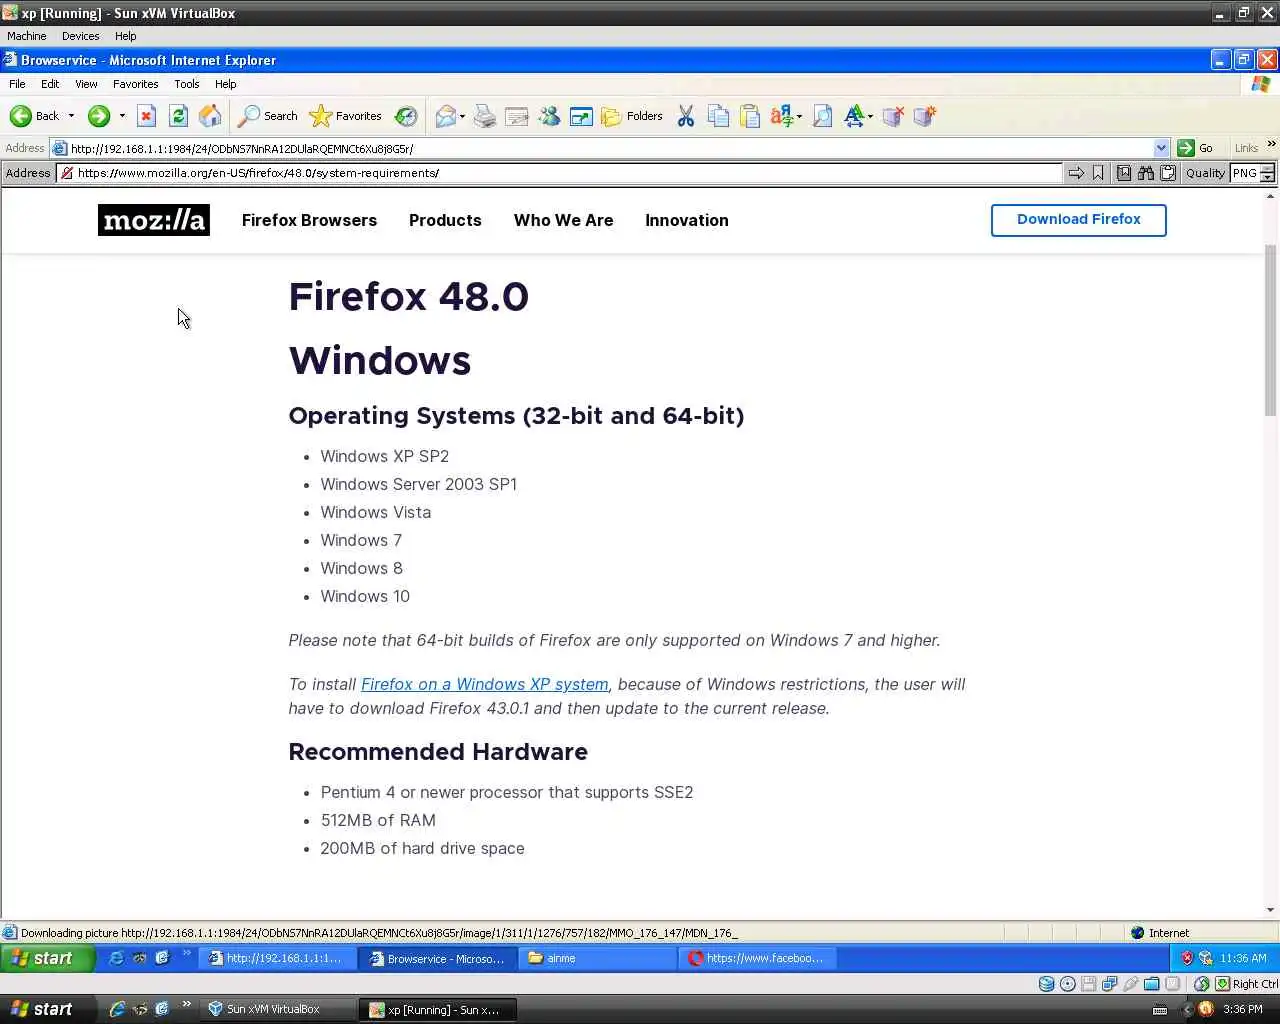Click the inner XP Start button
The height and width of the screenshot is (1024, 1280).
[47, 958]
